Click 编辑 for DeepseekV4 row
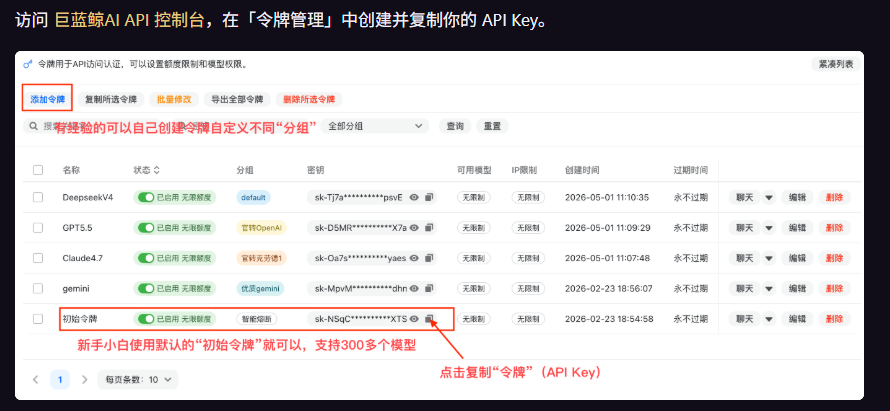 797,197
